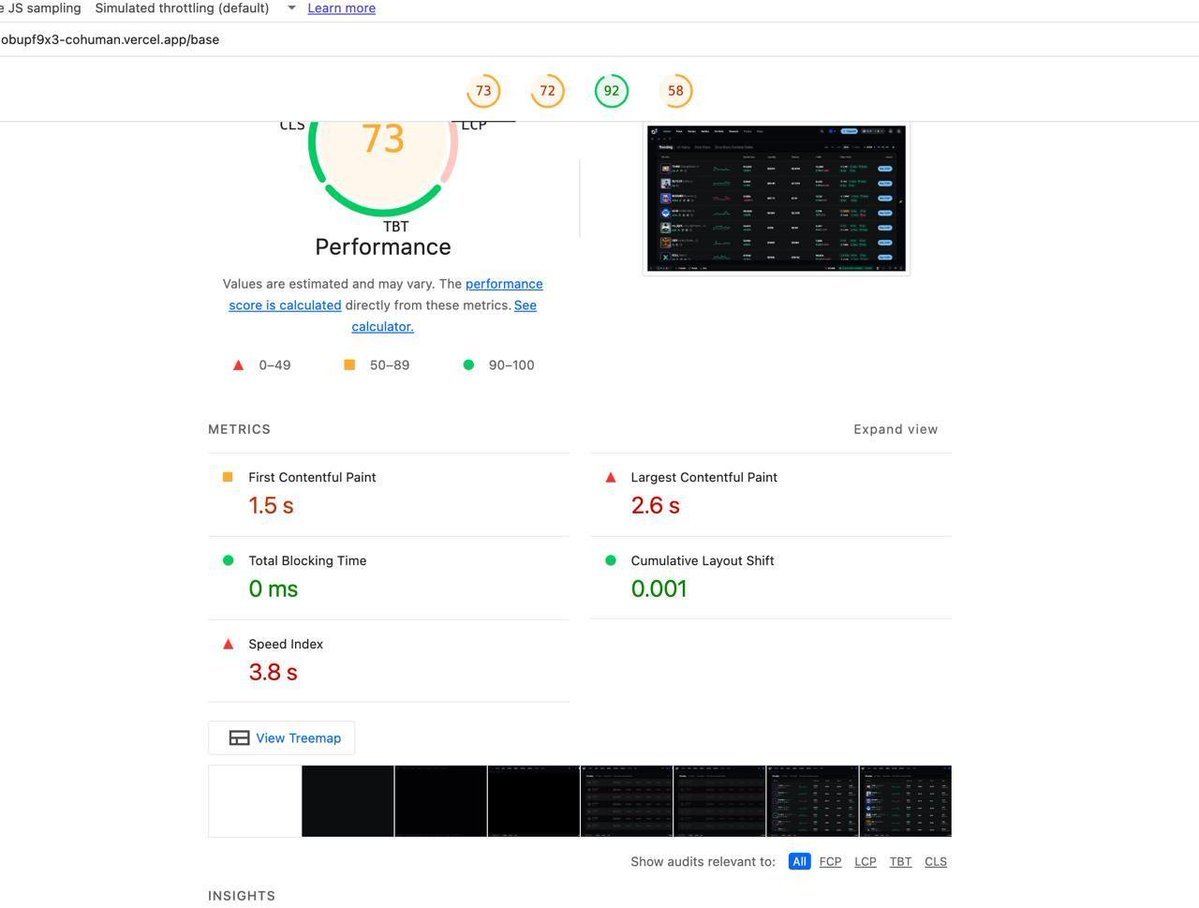Click the Cumulative Layout Shift metric label
1199x908 pixels.
(x=702, y=561)
